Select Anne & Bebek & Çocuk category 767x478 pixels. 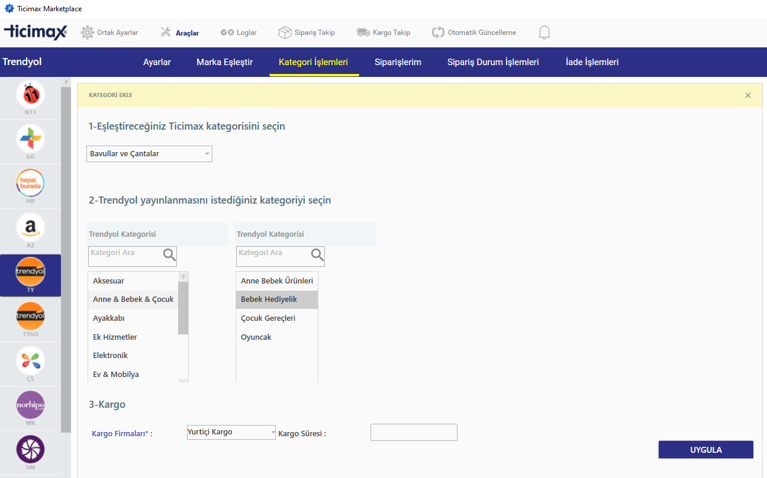[133, 299]
